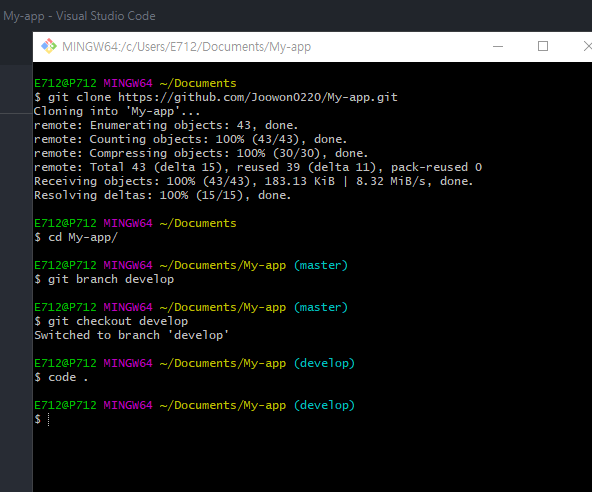Click the 'Resolving deltas: 100%' line
Image resolution: width=592 pixels, height=492 pixels.
coord(162,195)
